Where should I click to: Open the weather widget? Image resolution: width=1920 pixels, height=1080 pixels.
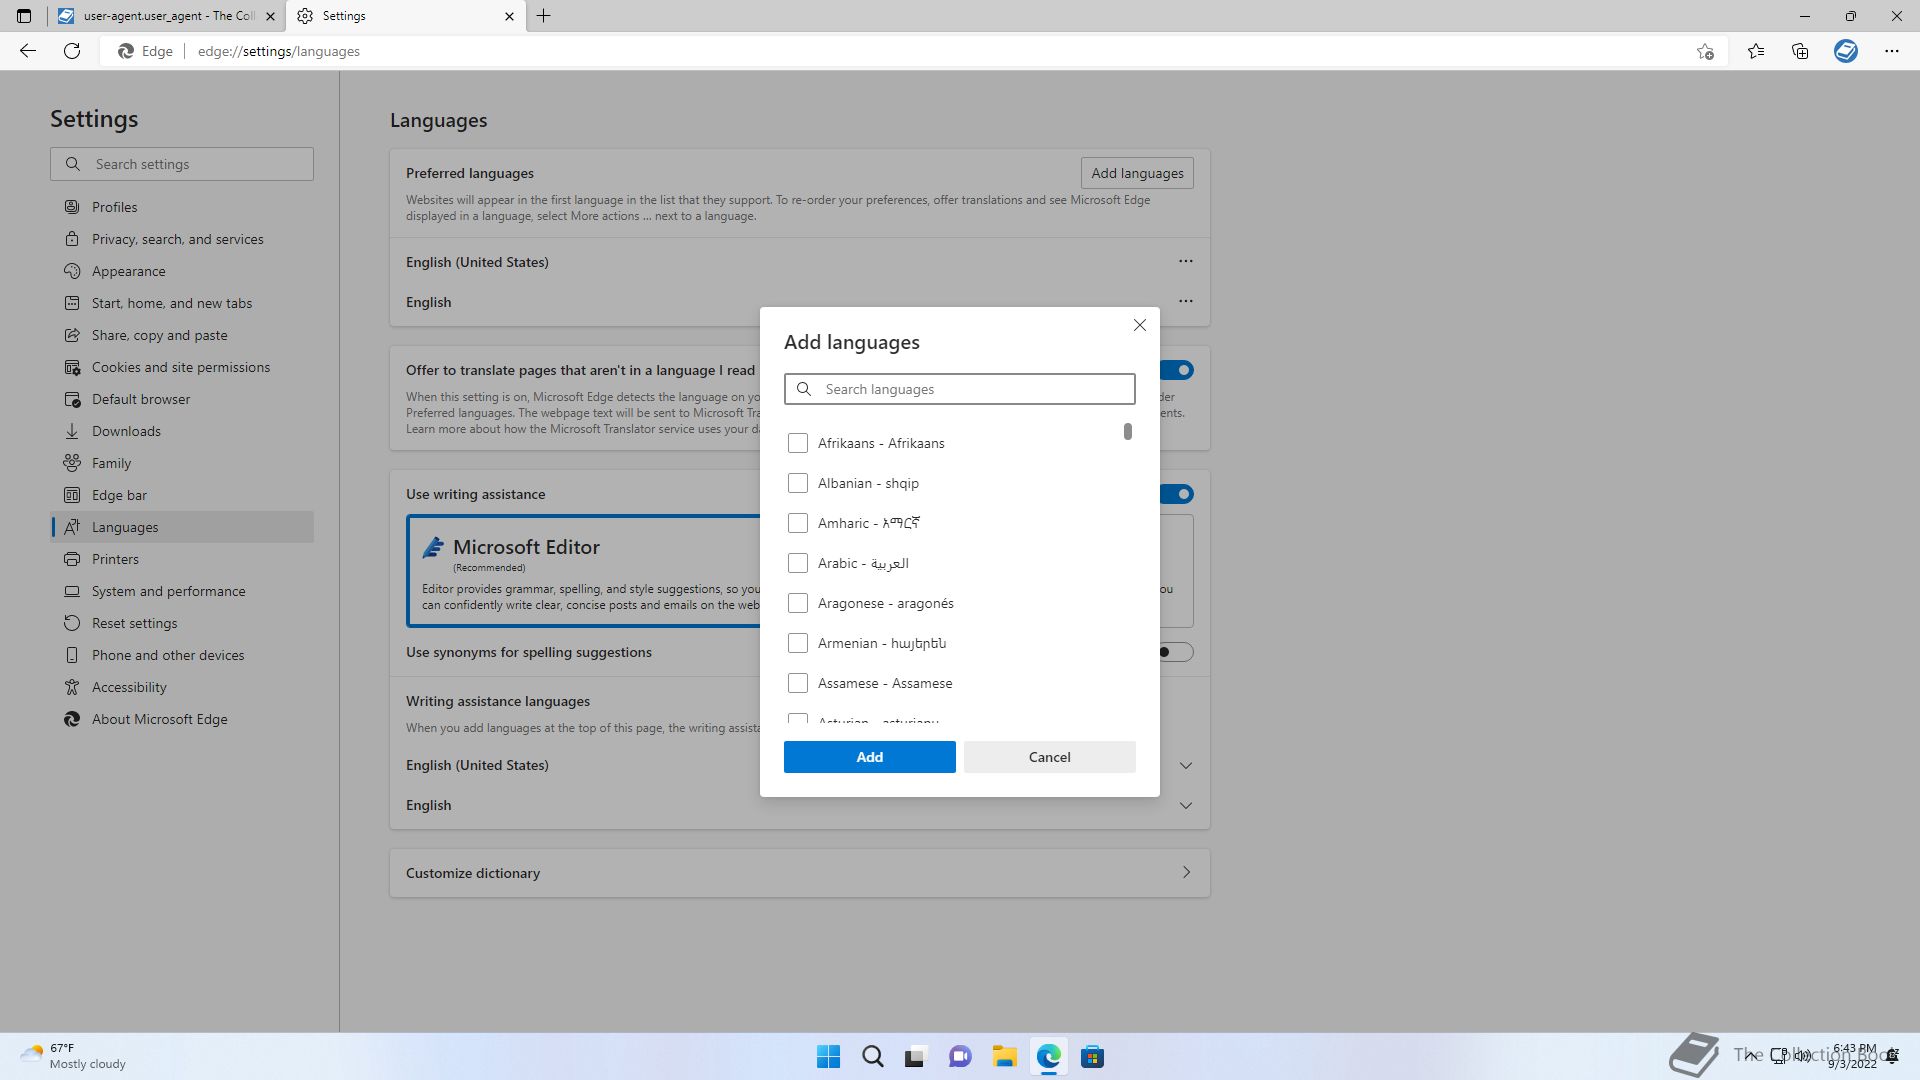coord(74,1056)
